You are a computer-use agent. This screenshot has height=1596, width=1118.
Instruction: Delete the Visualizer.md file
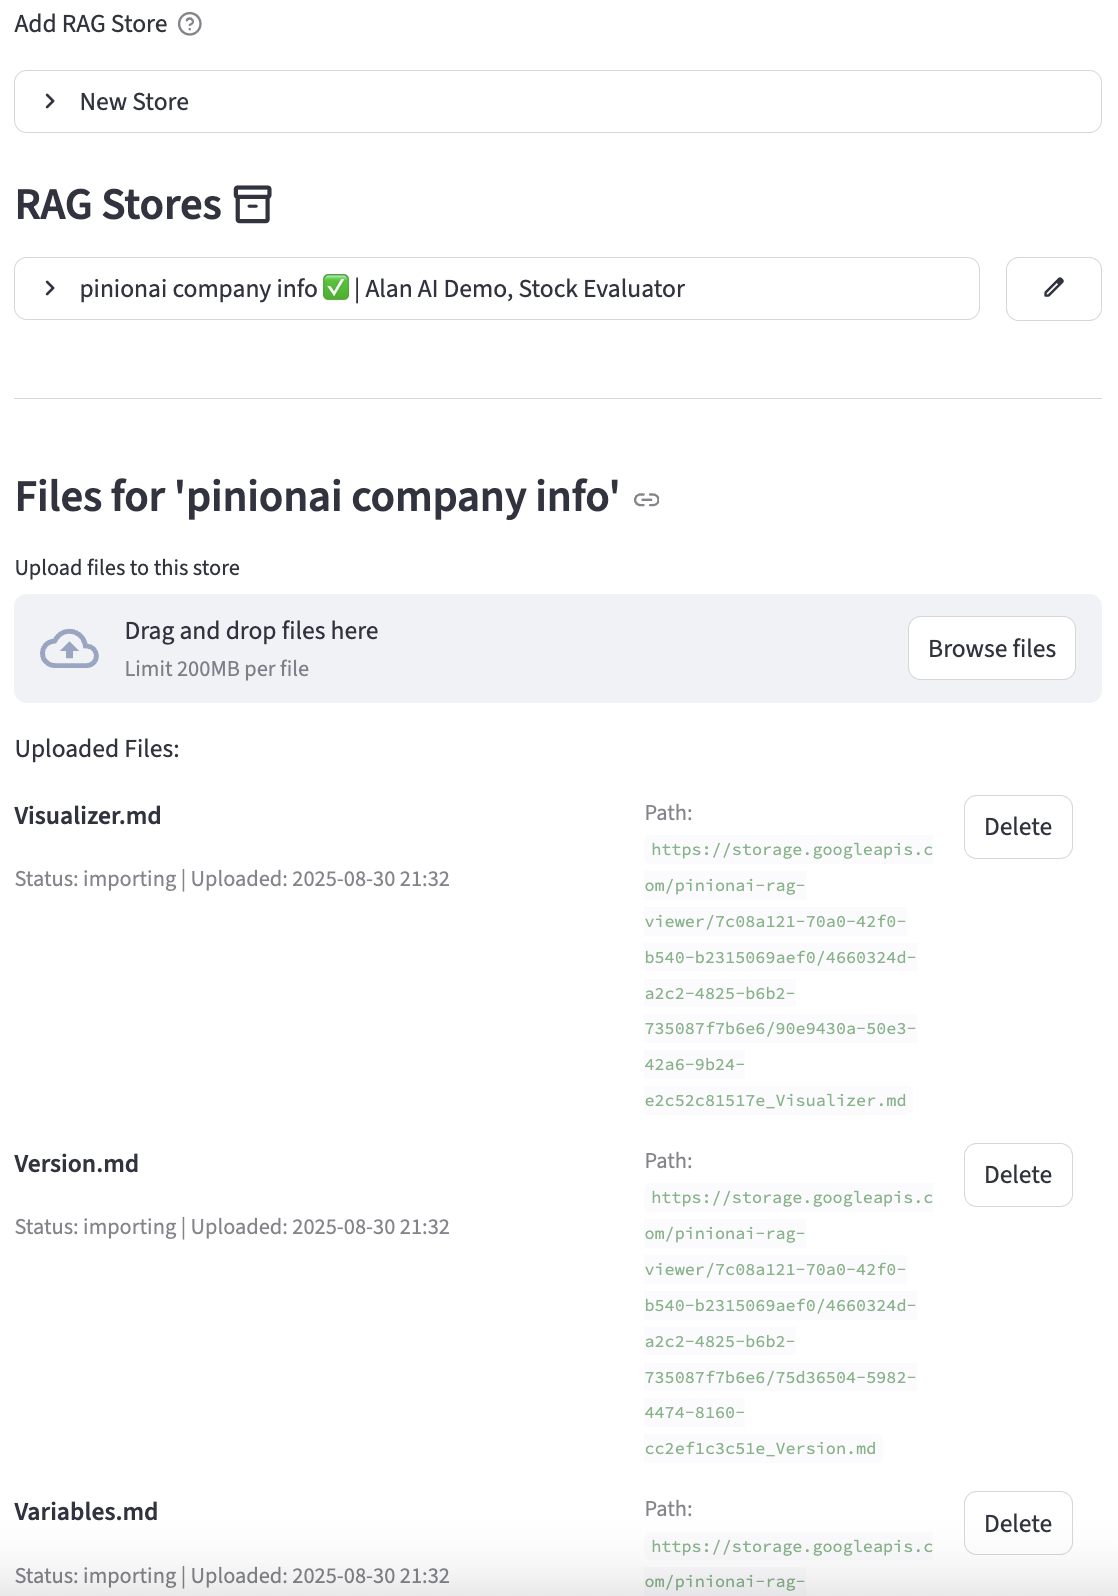1017,827
